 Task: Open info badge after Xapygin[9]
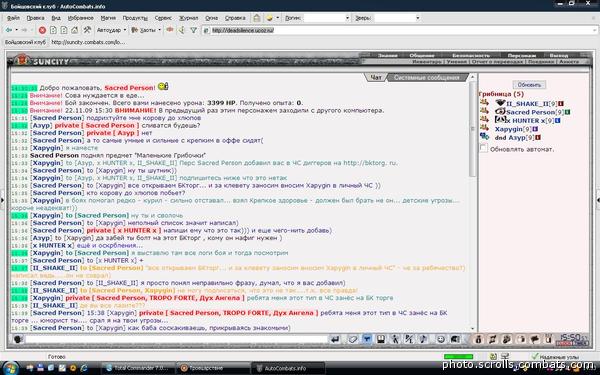535,129
